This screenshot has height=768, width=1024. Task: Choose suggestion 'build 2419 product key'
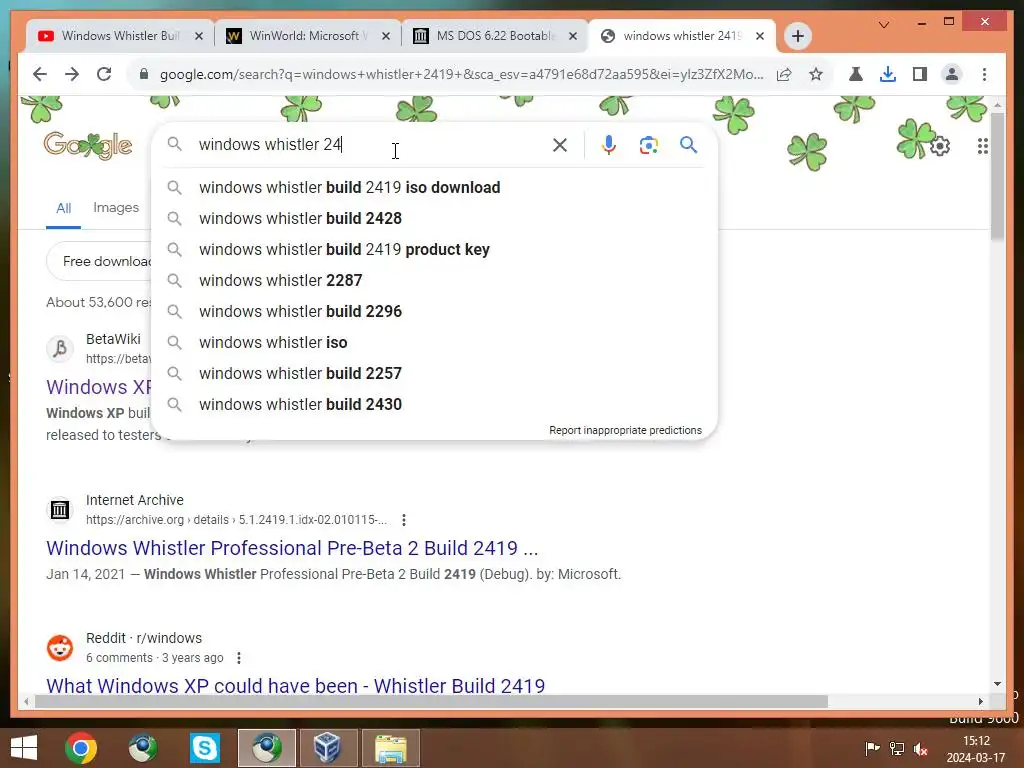click(x=434, y=249)
